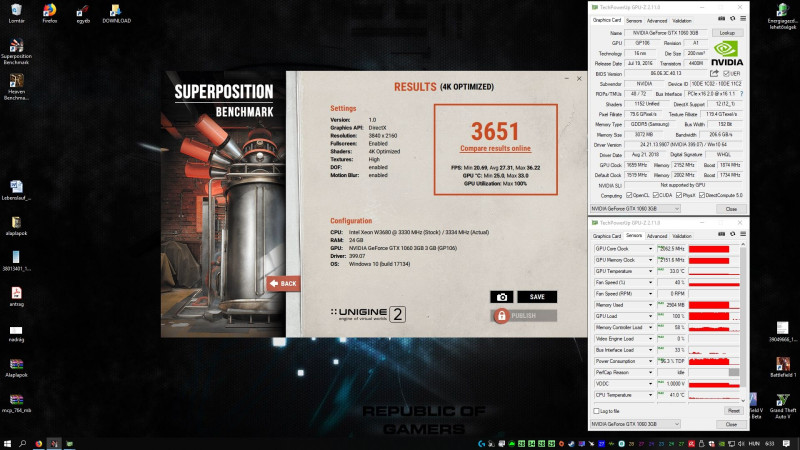Screen dimensions: 800x450
Task: Expand the Fan Speed (%) sensor dropdown
Action: (651, 283)
